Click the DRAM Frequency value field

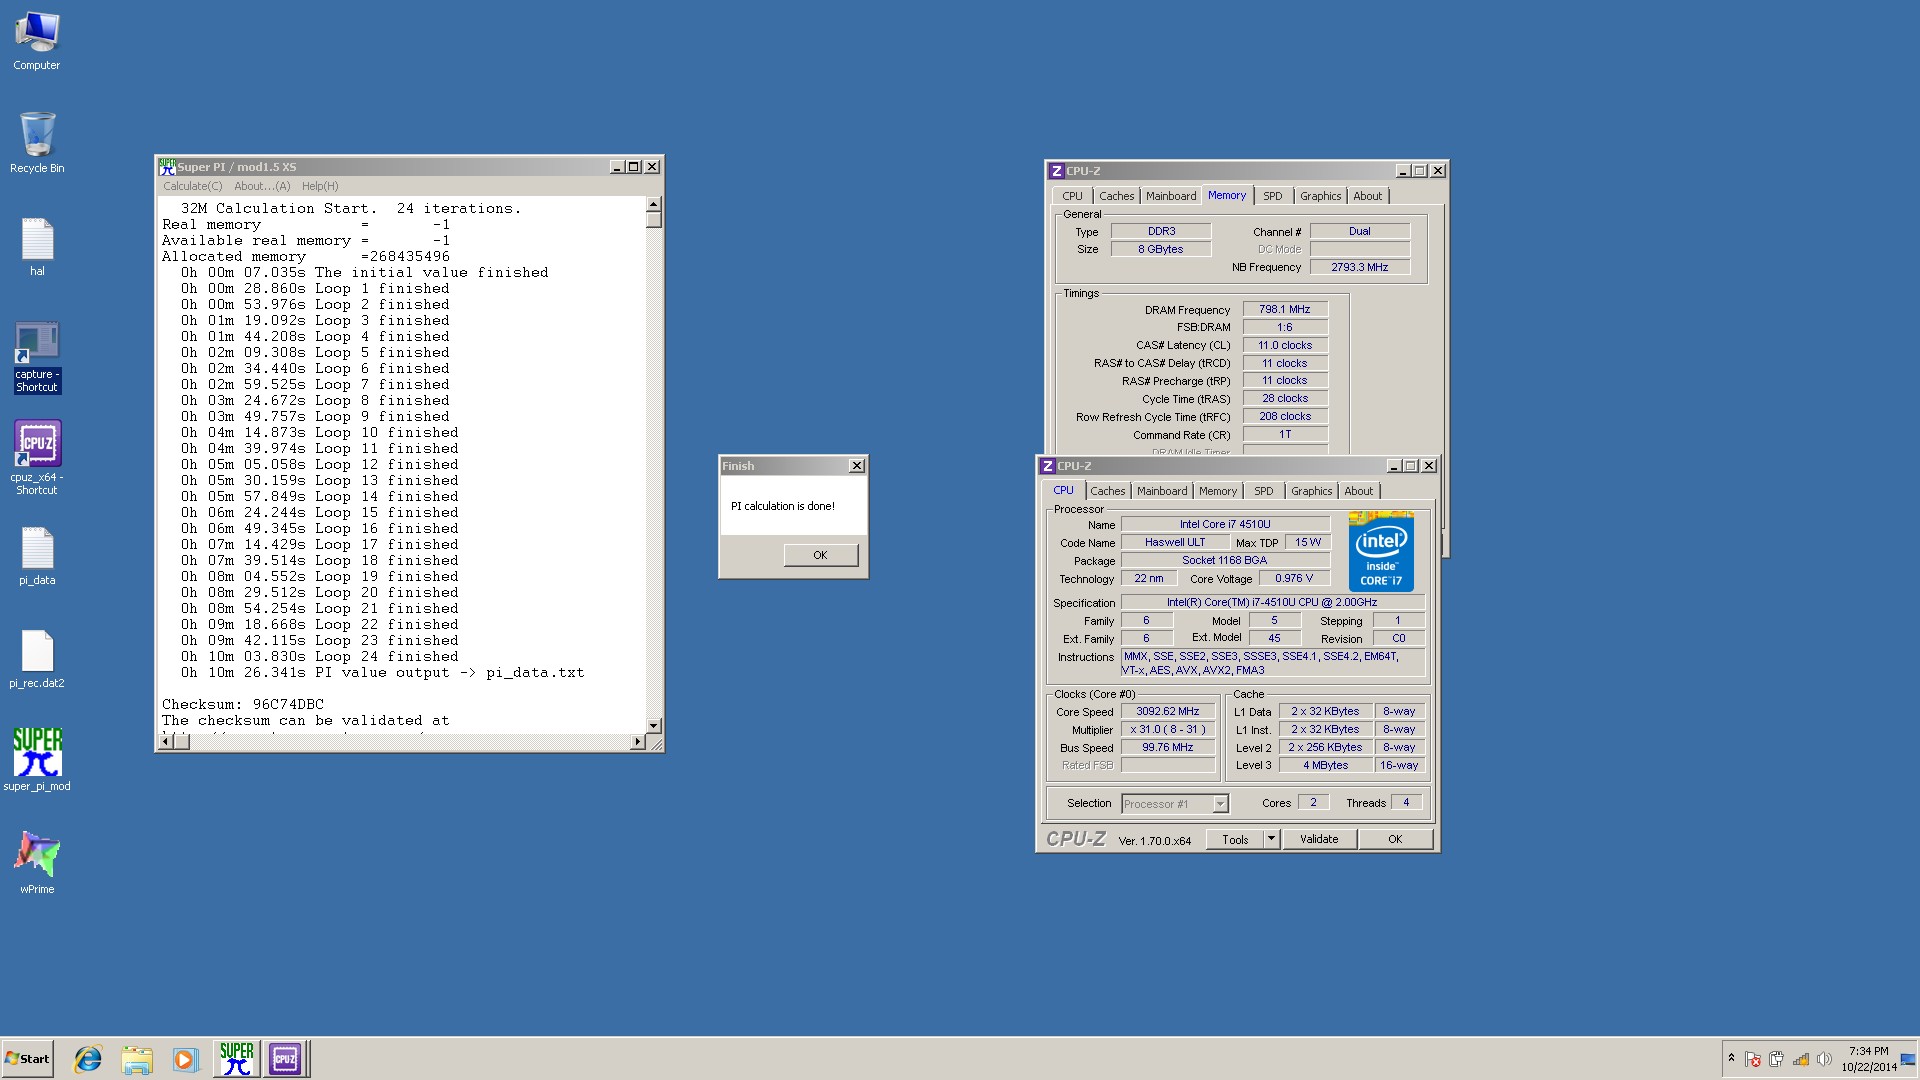point(1285,310)
